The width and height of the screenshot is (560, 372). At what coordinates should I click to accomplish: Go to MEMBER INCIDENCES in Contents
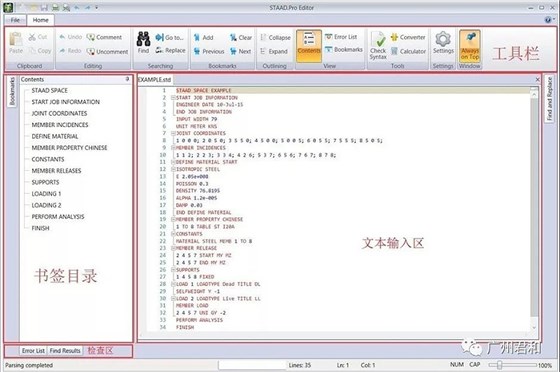pos(60,125)
